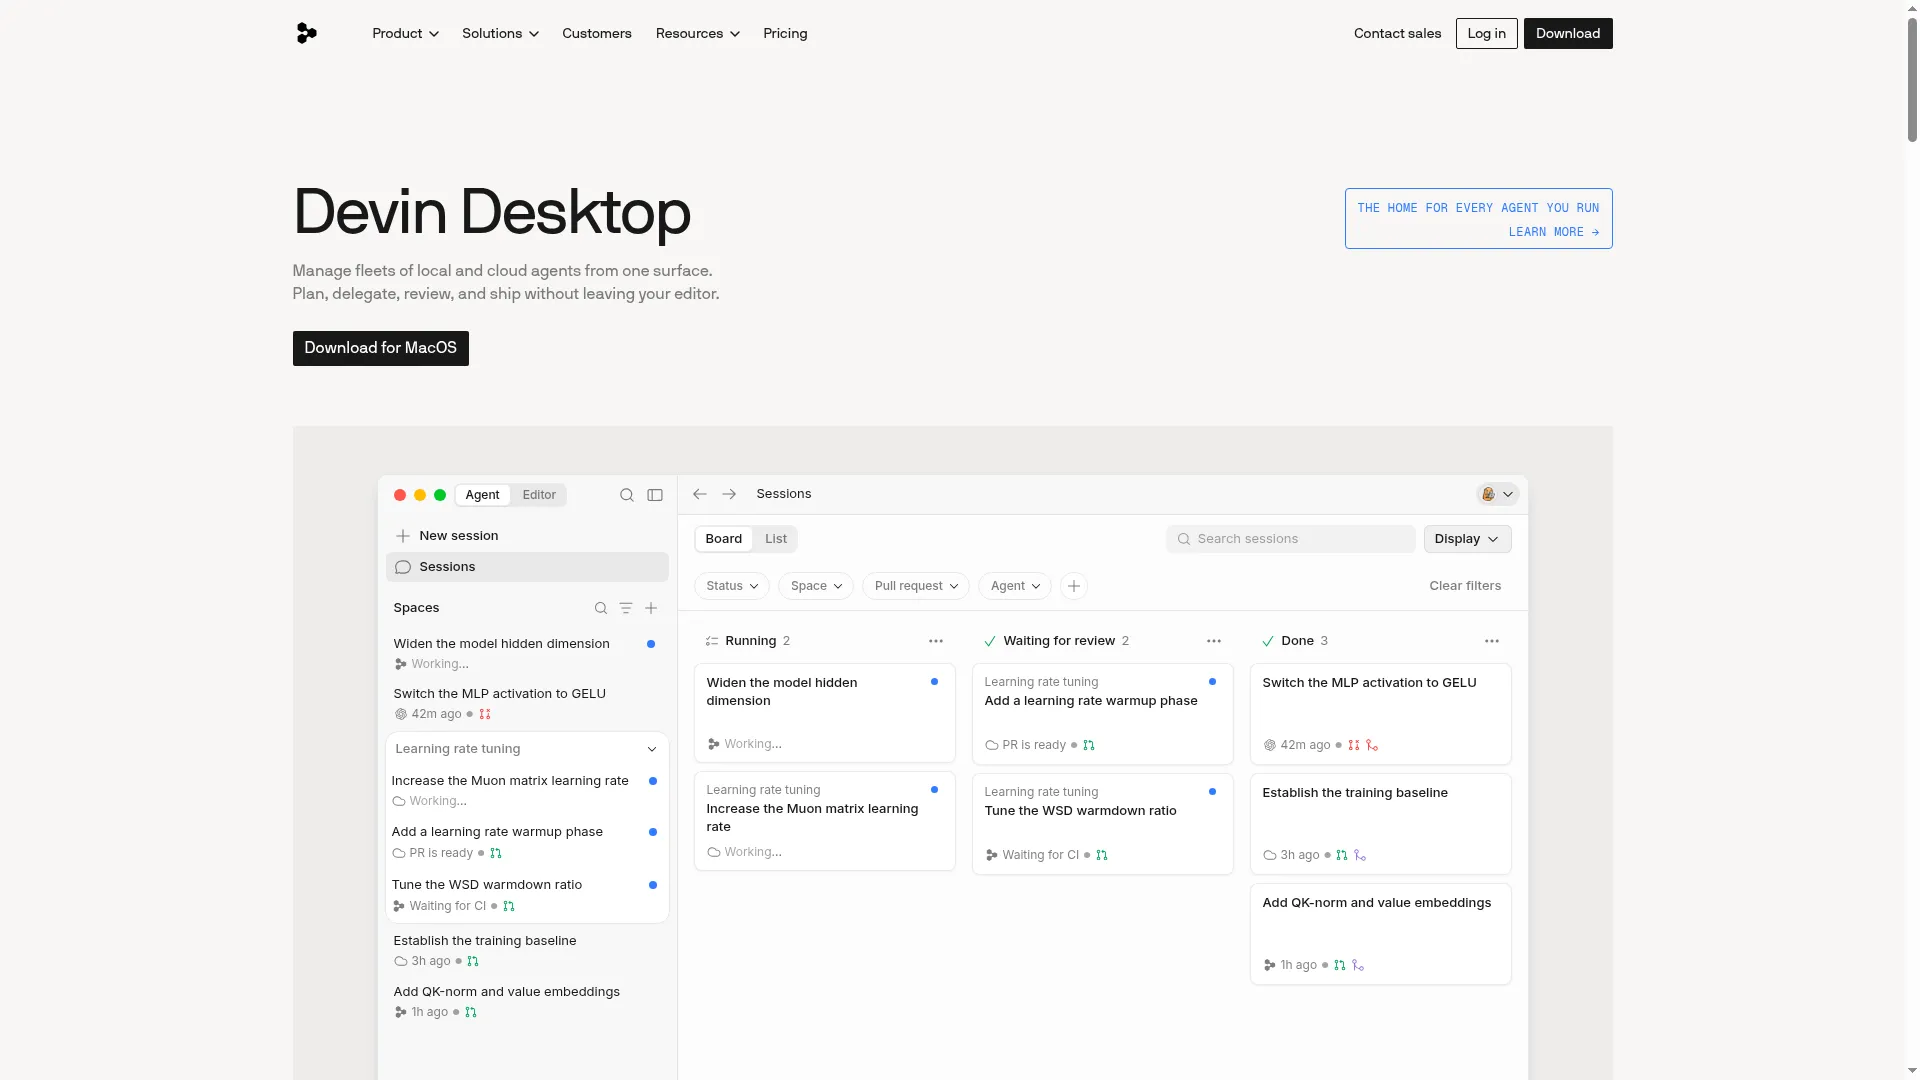Click the search icon in the app sidebar header

(x=627, y=495)
